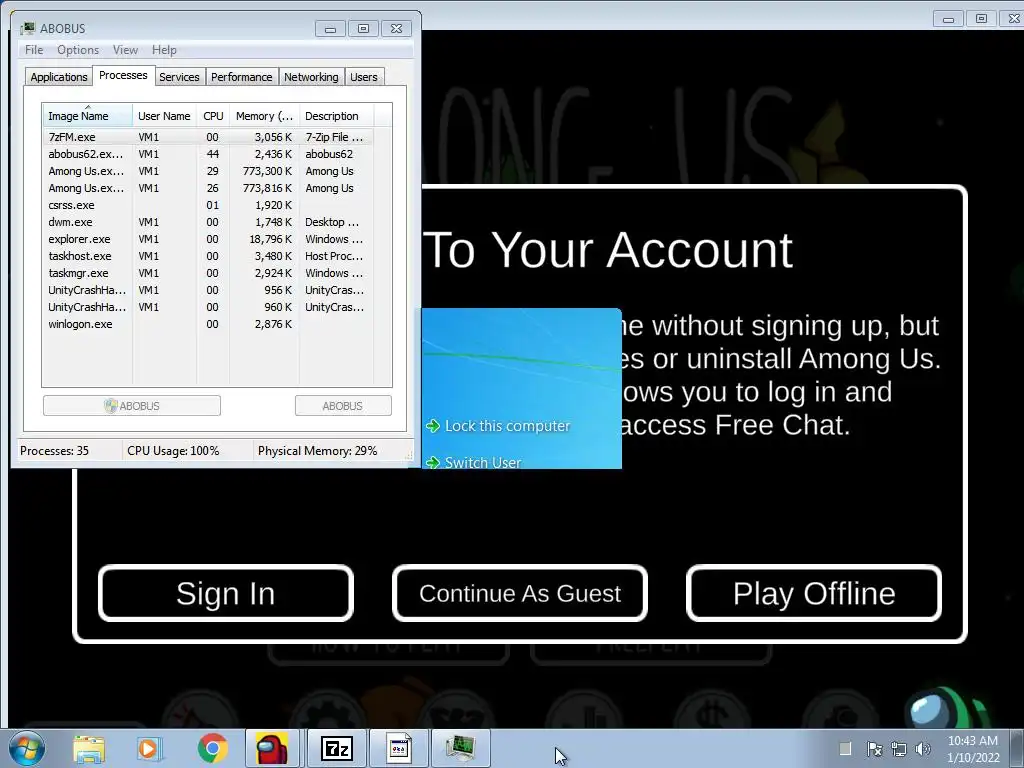Select Among Us.exe row with 773,816 K
Image resolution: width=1024 pixels, height=768 pixels.
[x=208, y=188]
